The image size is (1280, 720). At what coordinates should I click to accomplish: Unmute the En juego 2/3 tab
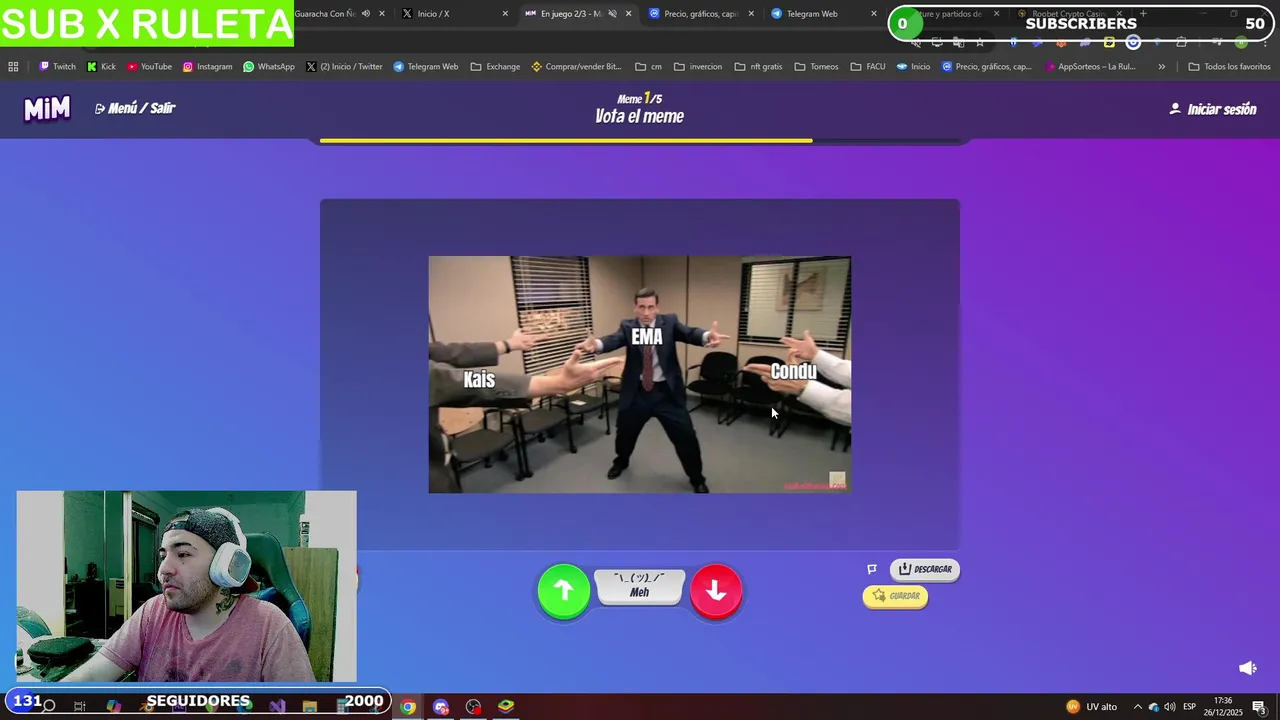(x=612, y=14)
